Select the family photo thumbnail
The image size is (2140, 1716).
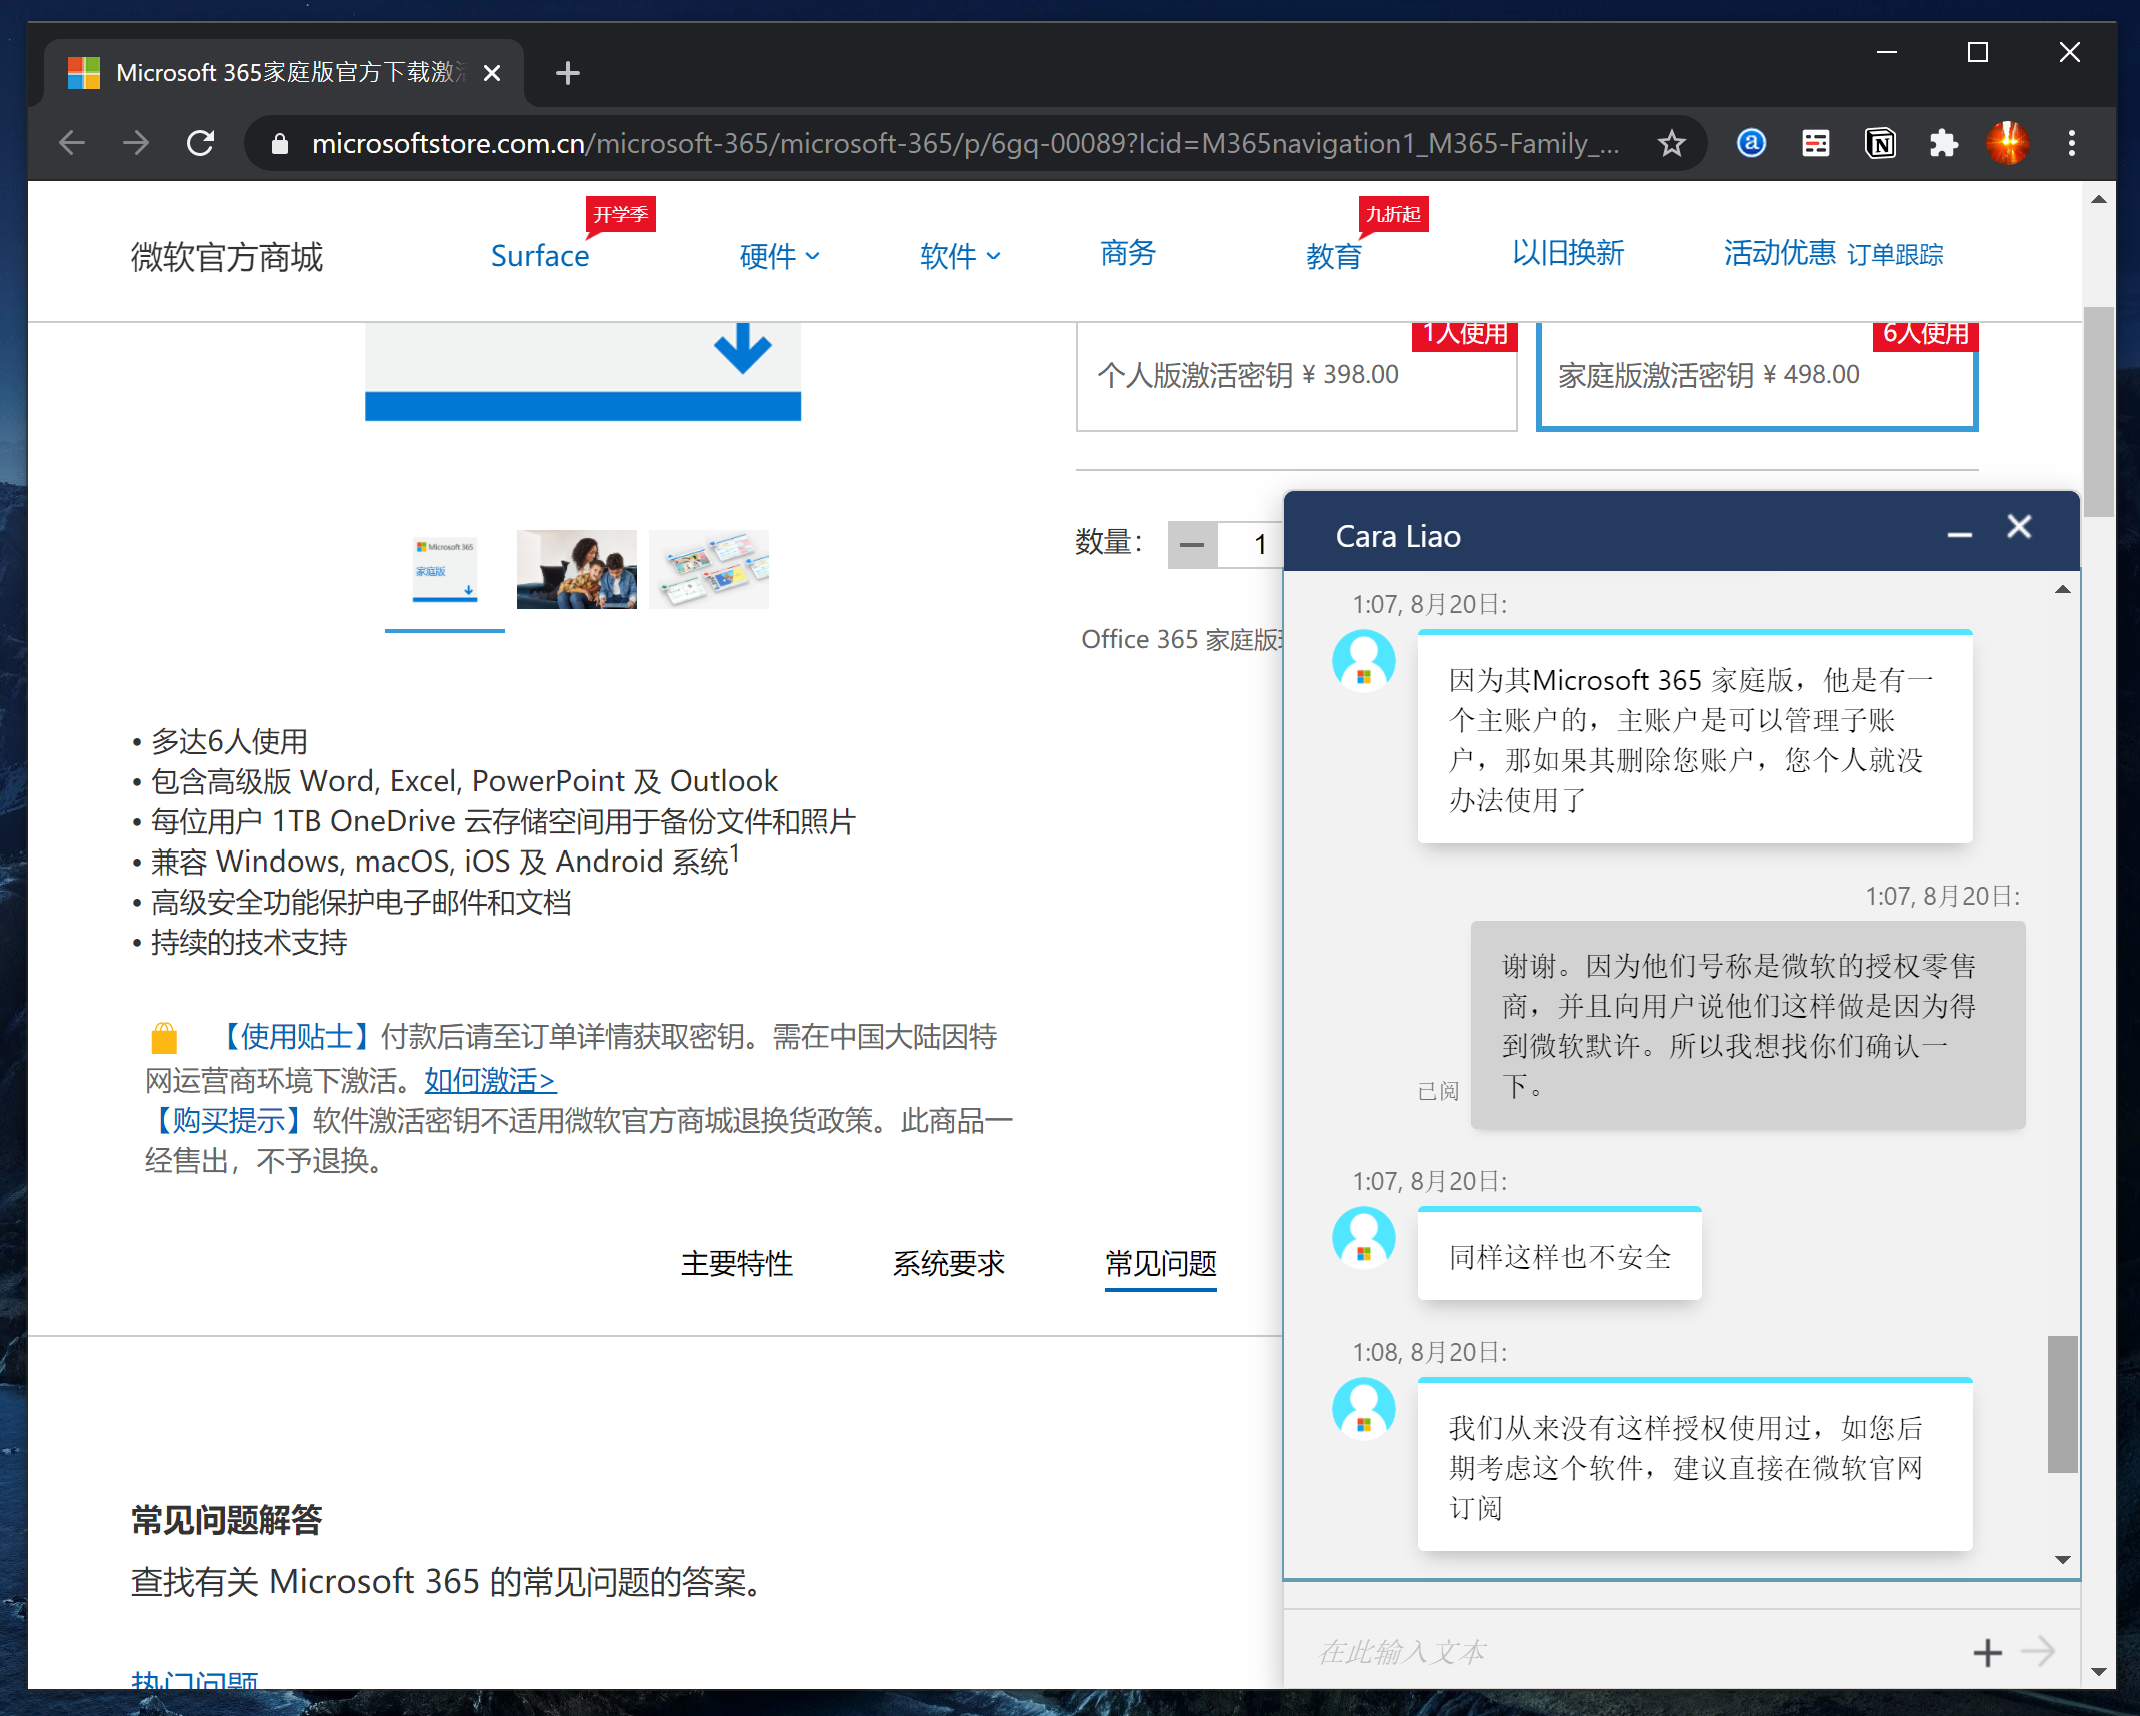tap(576, 569)
